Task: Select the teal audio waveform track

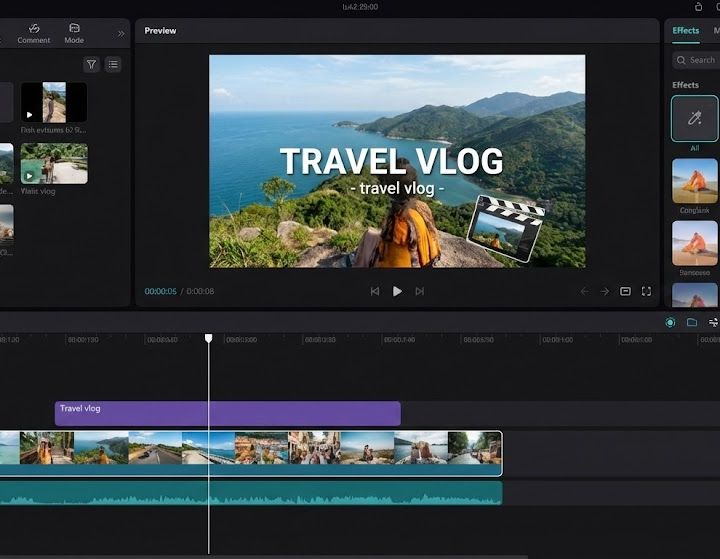Action: click(x=251, y=493)
